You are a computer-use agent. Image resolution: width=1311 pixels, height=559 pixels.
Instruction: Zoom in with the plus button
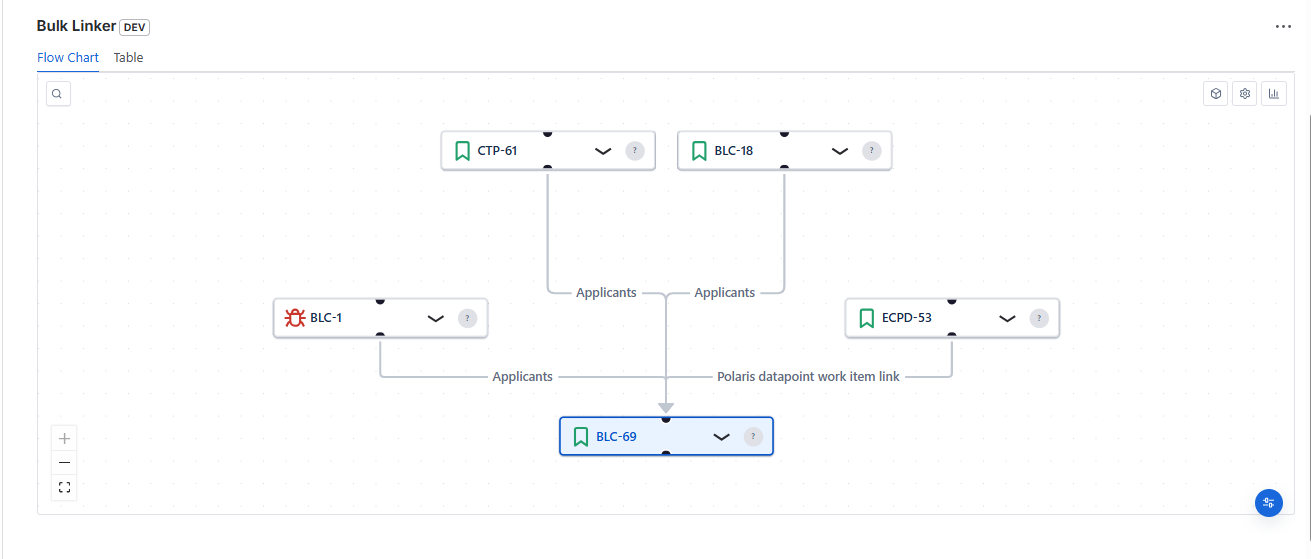pos(64,438)
